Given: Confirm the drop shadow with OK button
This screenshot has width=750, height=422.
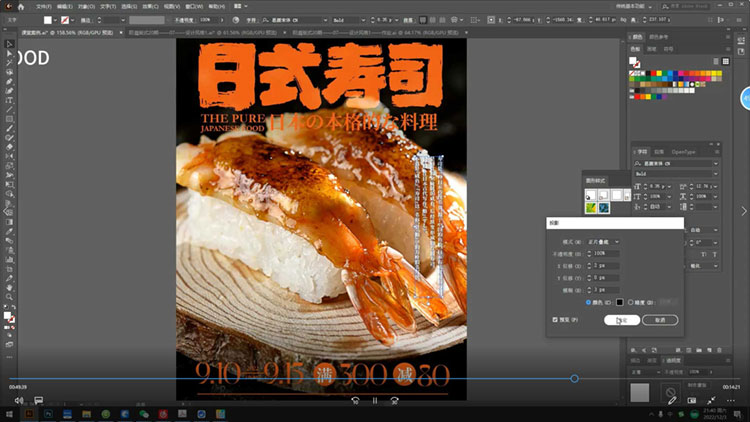Looking at the screenshot, I should tap(620, 320).
